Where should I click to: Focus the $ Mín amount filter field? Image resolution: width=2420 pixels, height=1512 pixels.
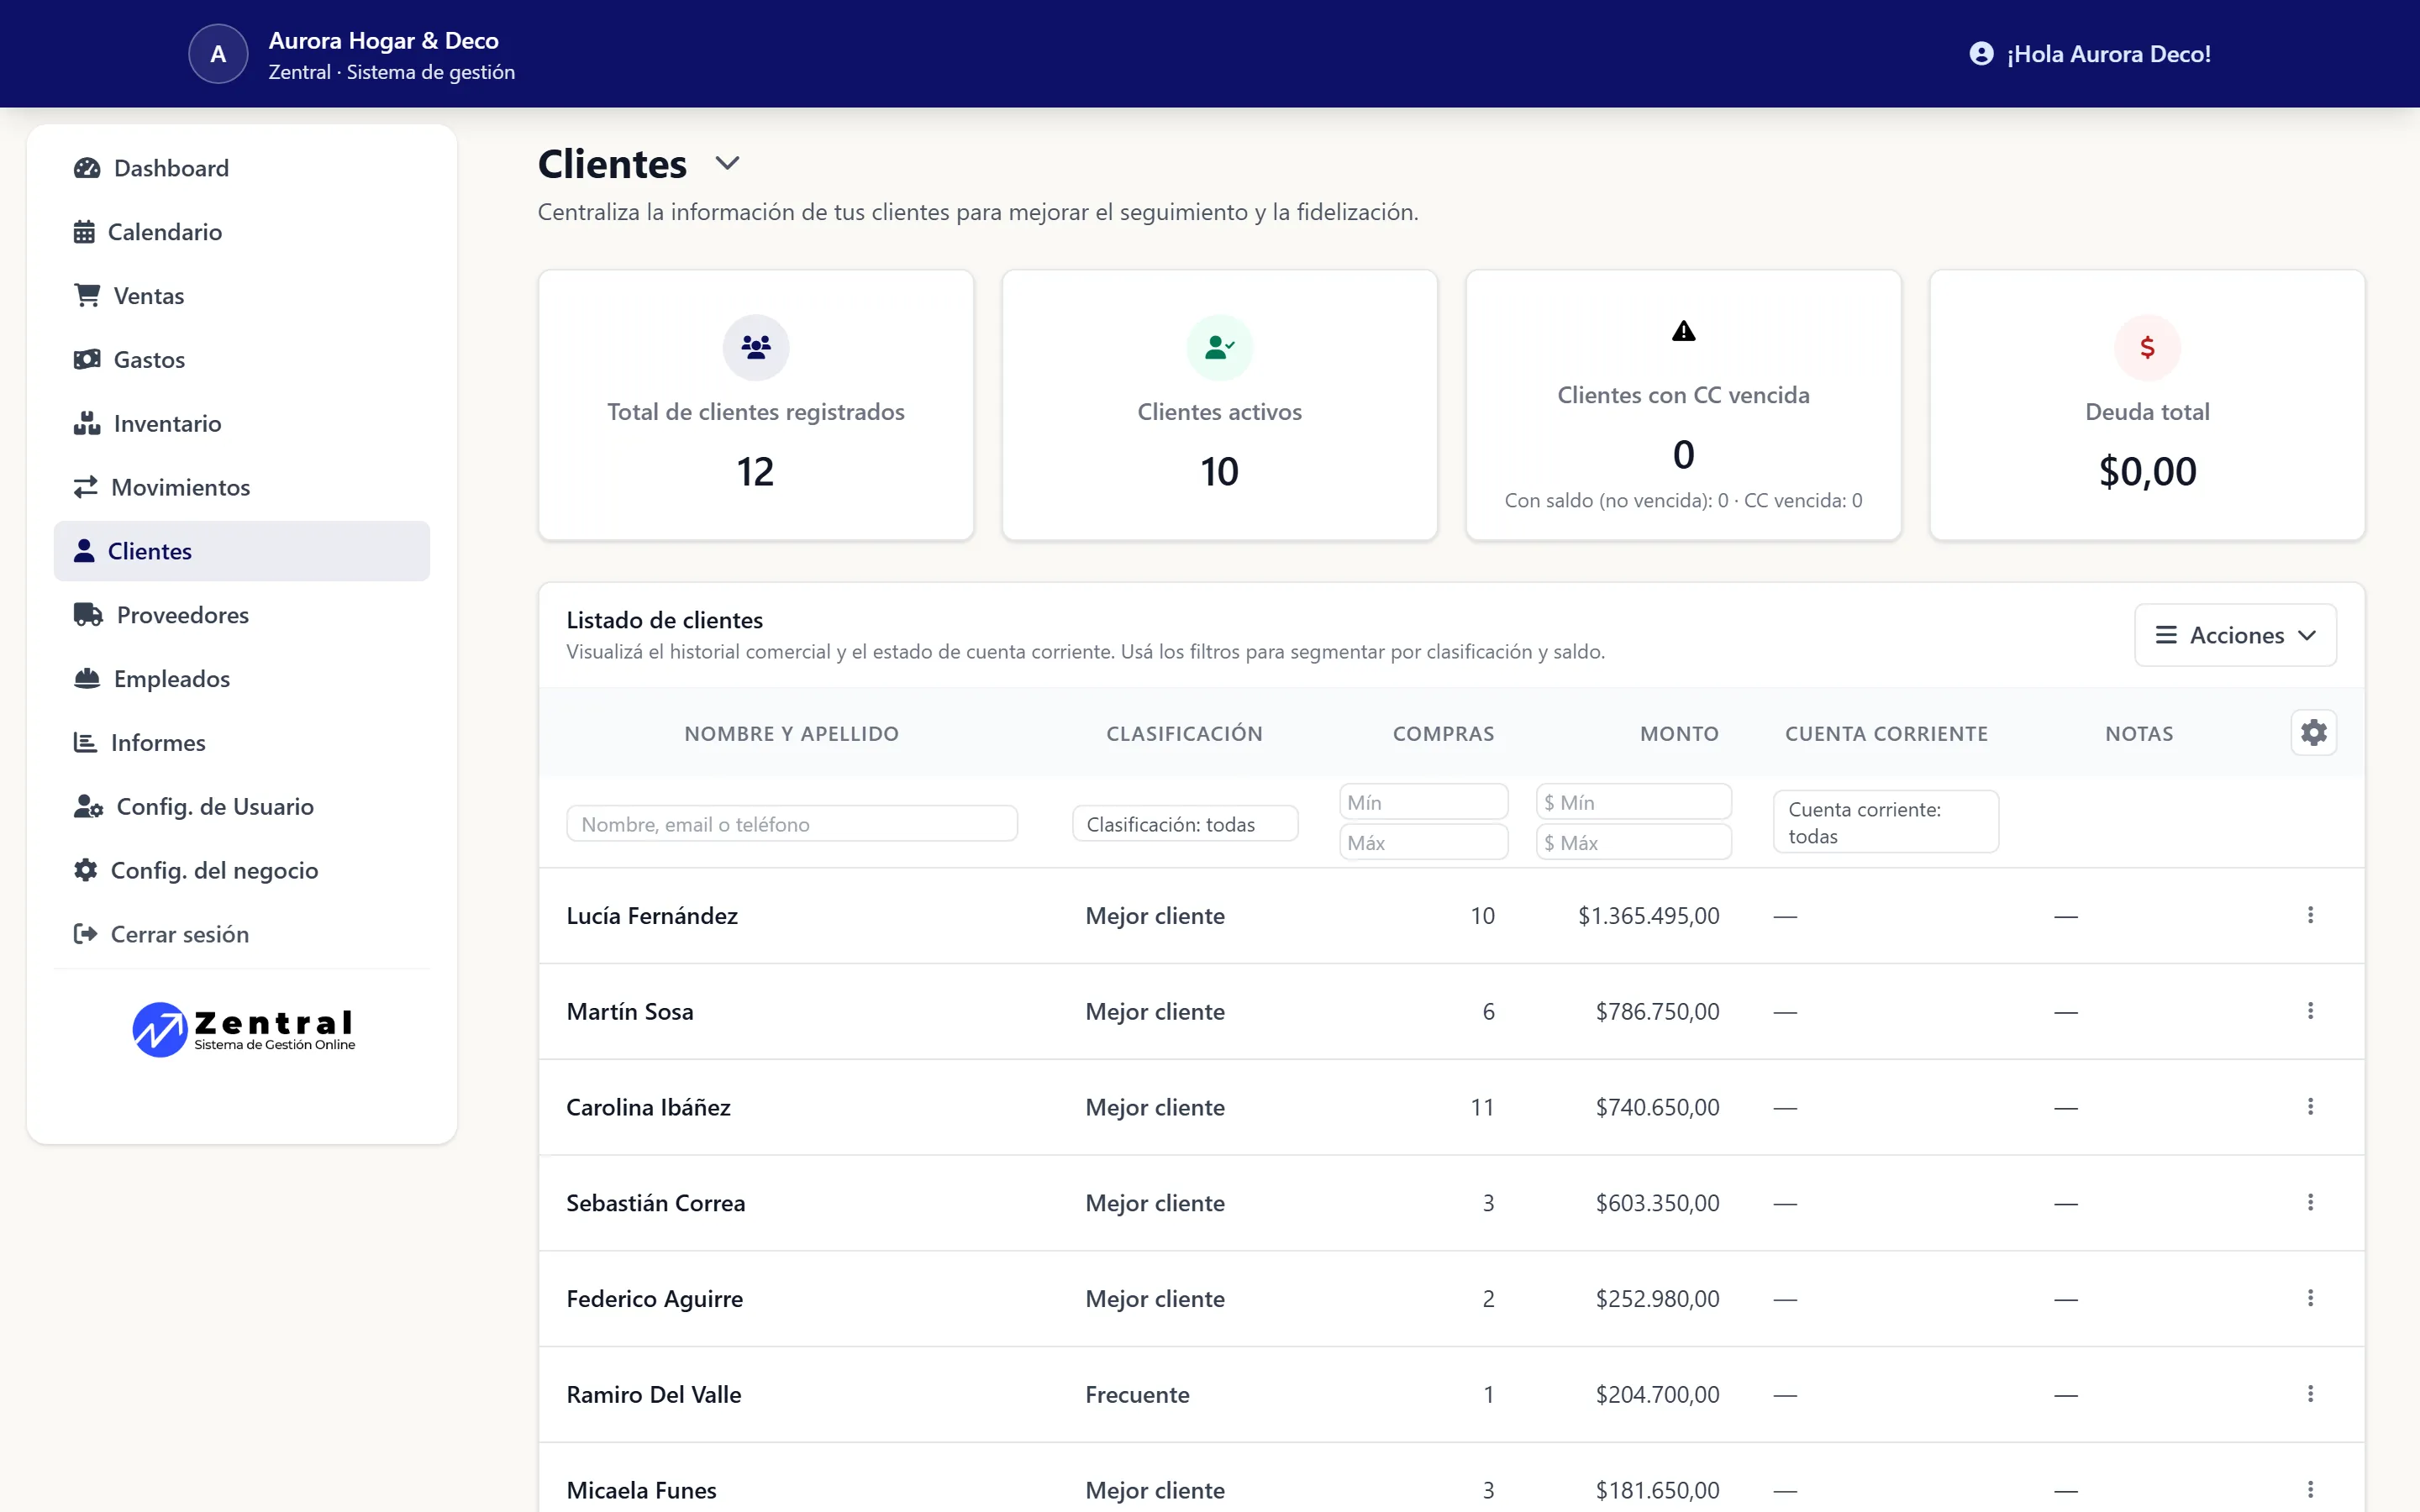tap(1634, 802)
